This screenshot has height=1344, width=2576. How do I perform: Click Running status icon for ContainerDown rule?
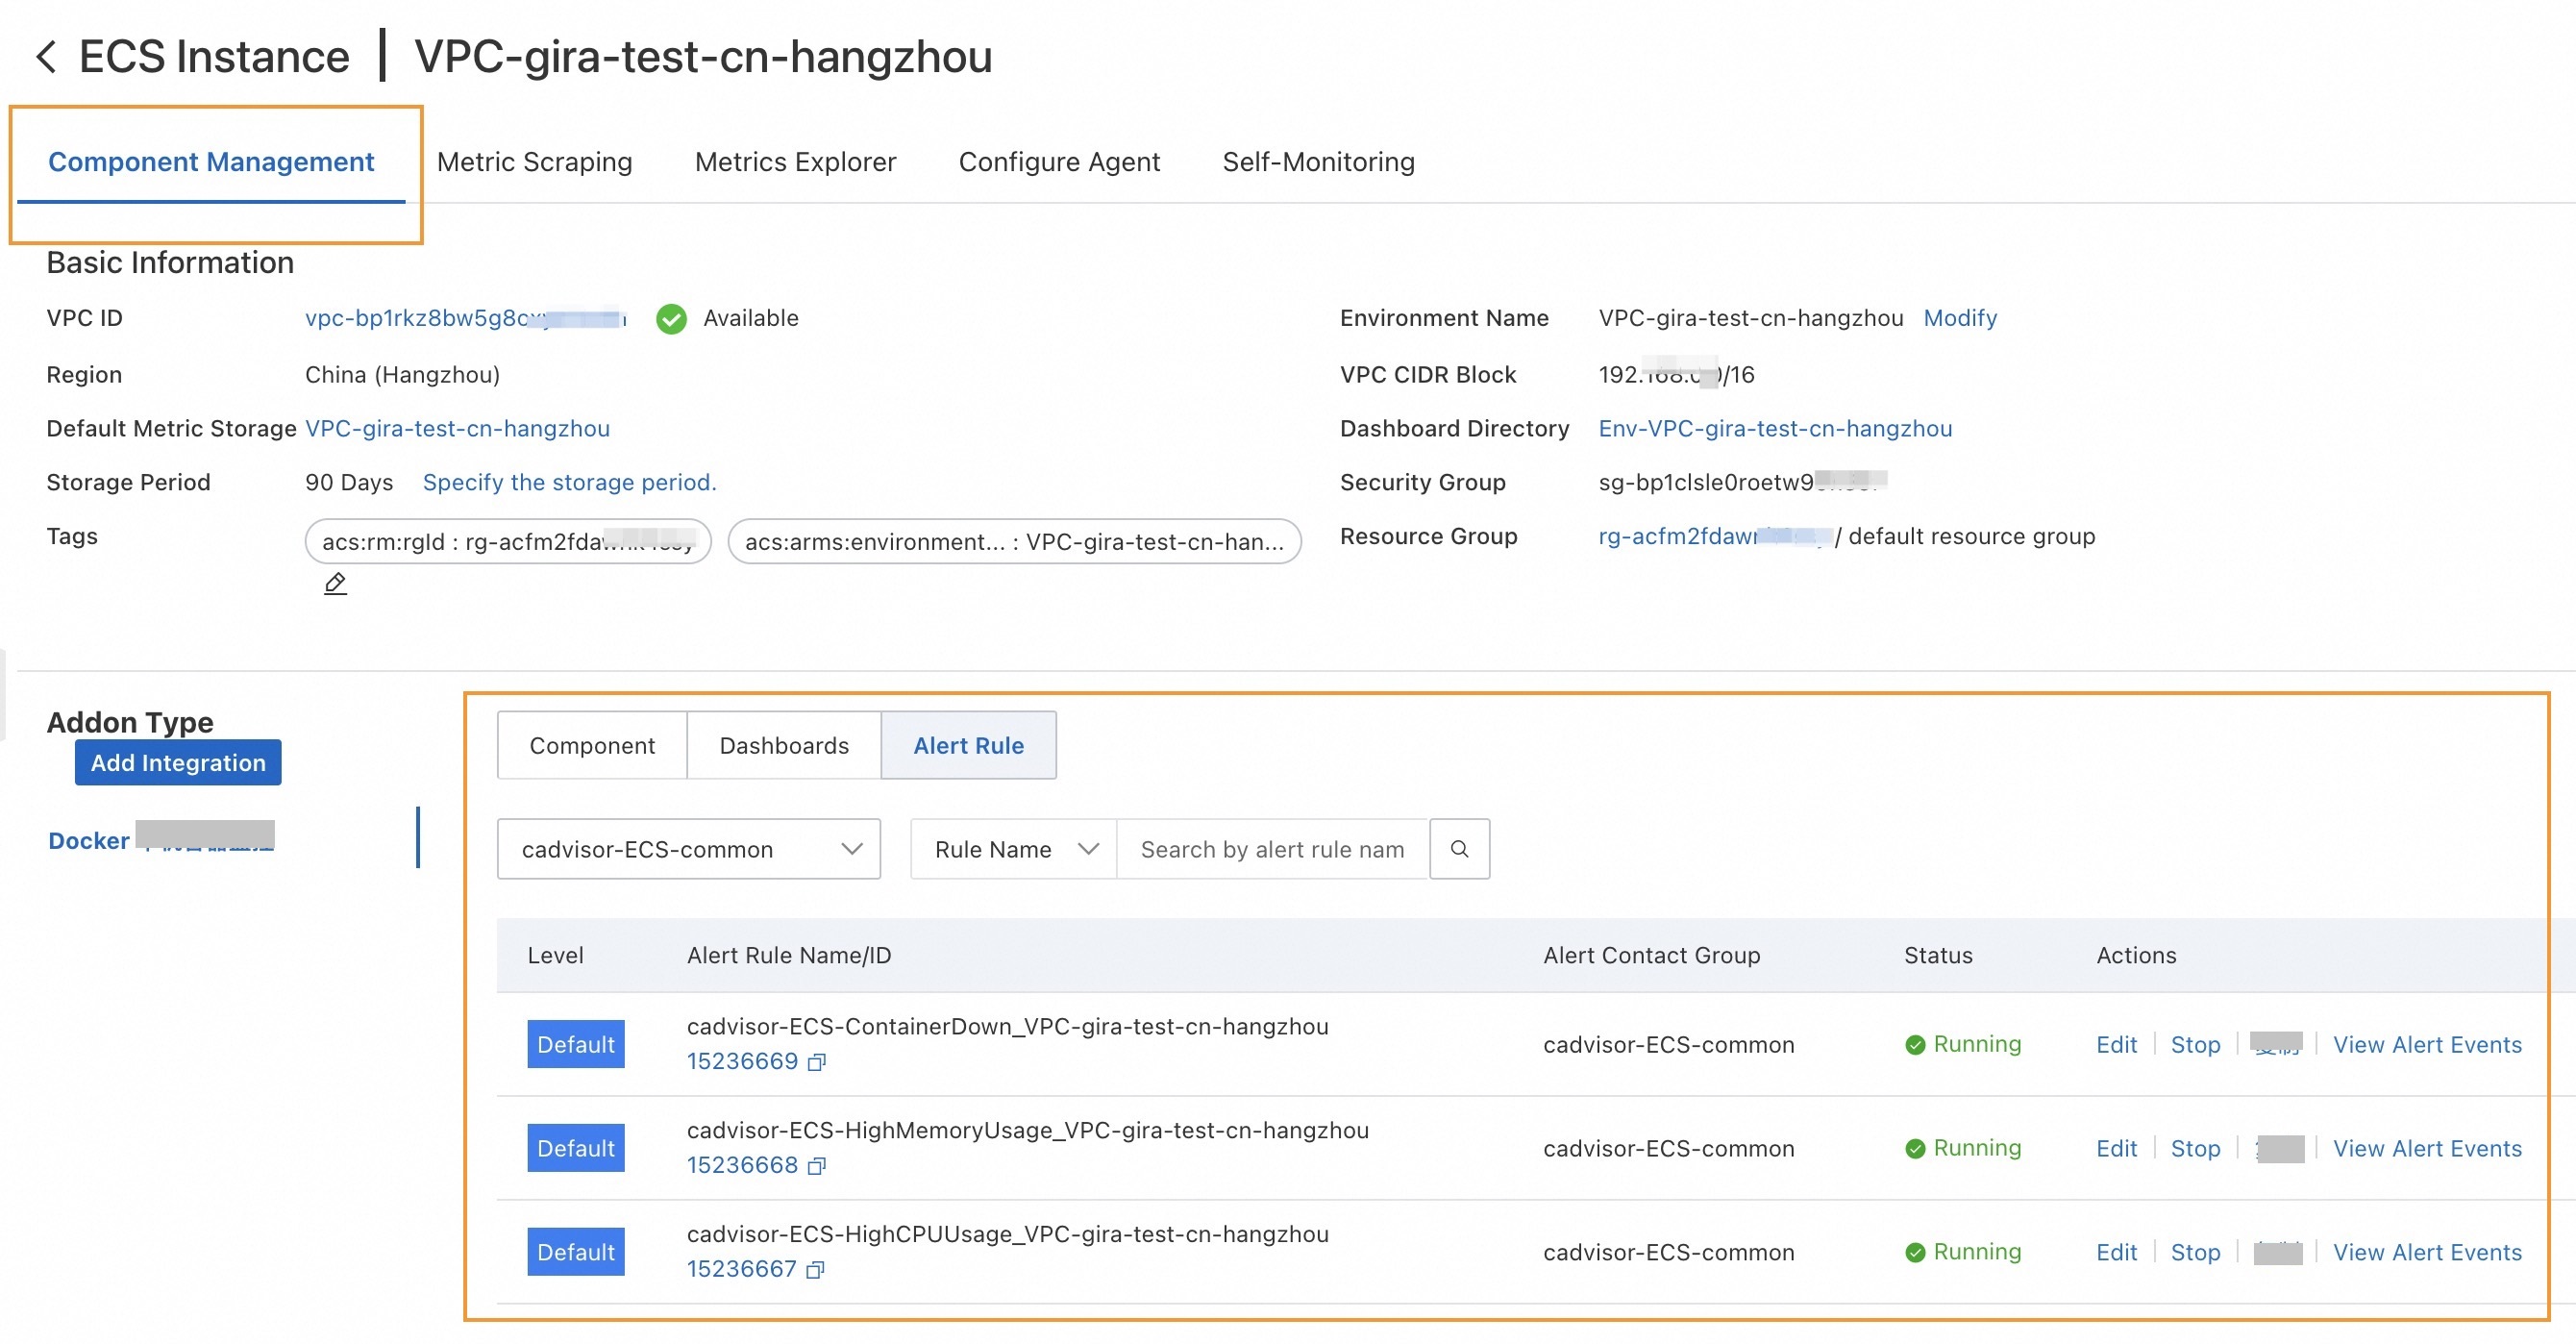coord(1915,1045)
